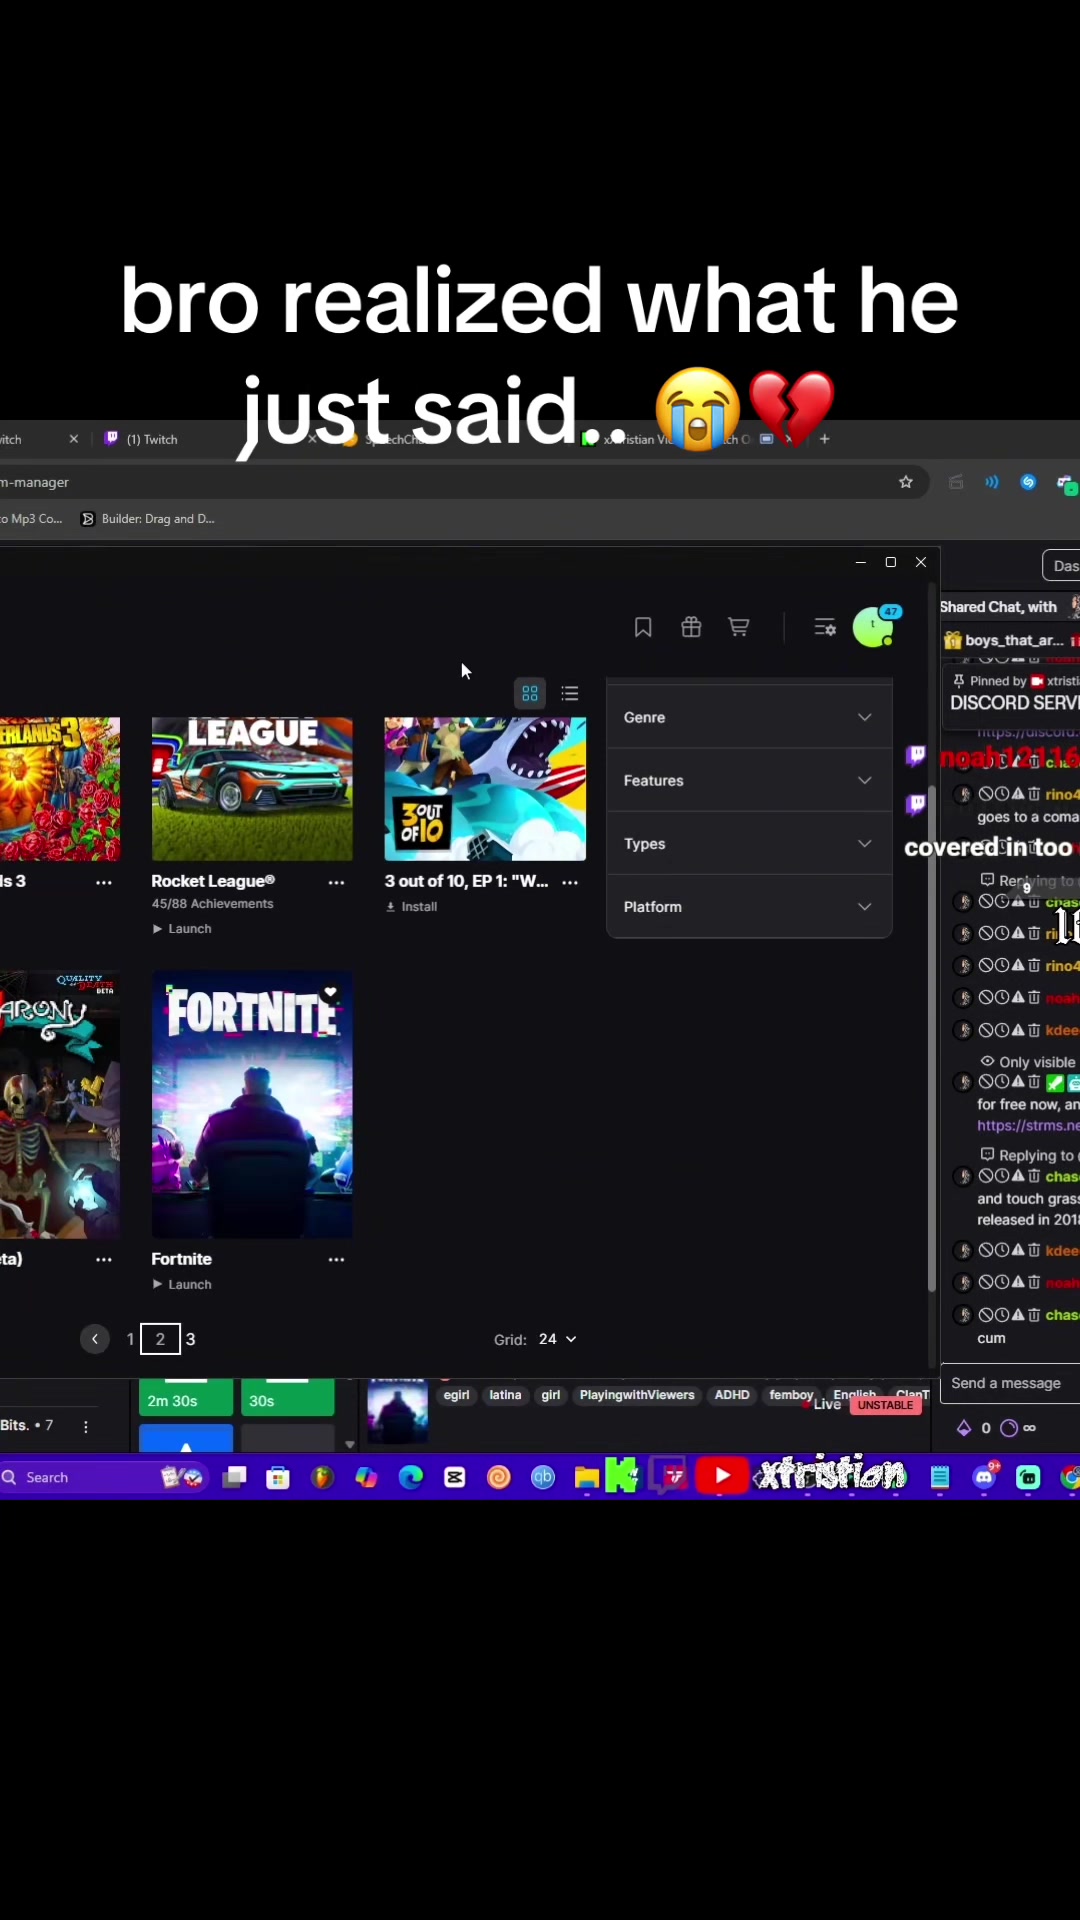Open the Borderlands 3 three-dot options menu
The width and height of the screenshot is (1080, 1920).
tap(104, 882)
